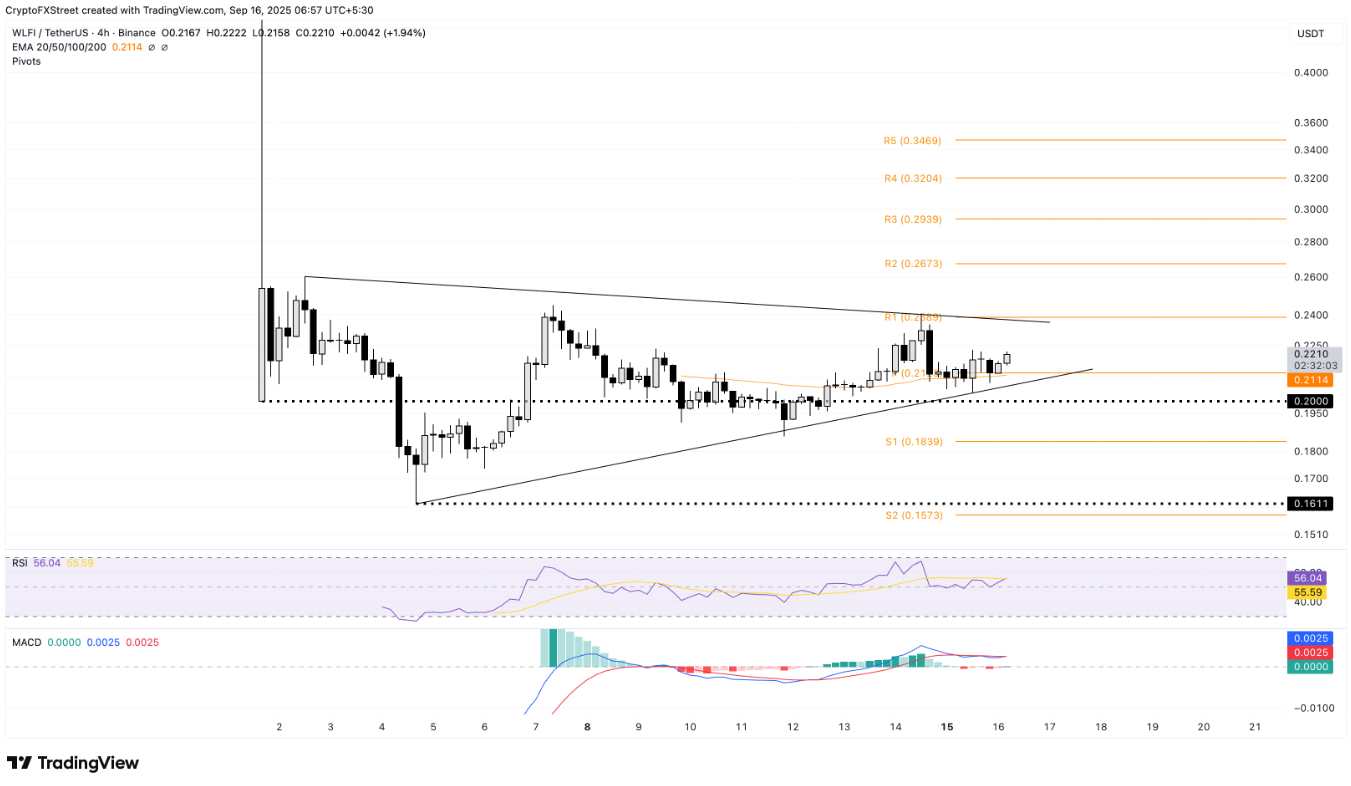Viewport: 1351px width, 786px height.
Task: Expand the Pivots indicator legend entry
Action: [x=26, y=61]
